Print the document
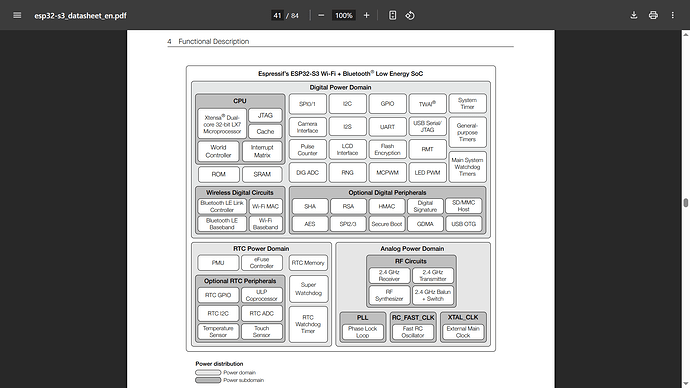 point(653,15)
